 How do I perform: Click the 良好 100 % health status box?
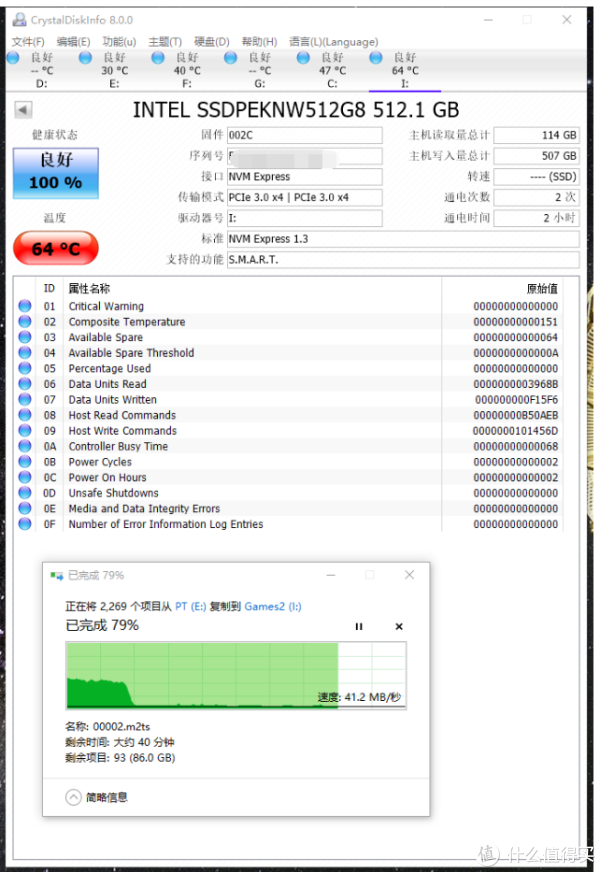coord(56,173)
